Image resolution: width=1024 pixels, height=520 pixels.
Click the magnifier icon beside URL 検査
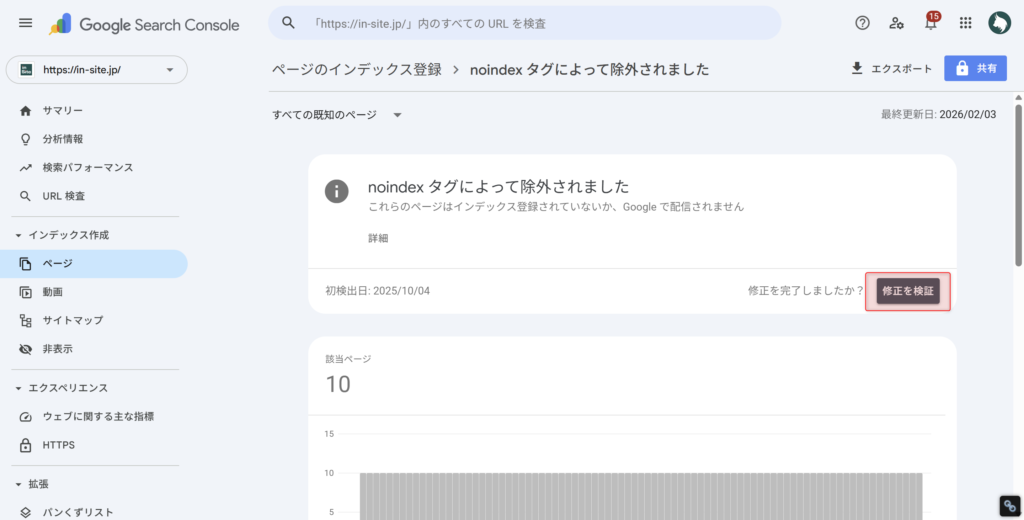[25, 196]
